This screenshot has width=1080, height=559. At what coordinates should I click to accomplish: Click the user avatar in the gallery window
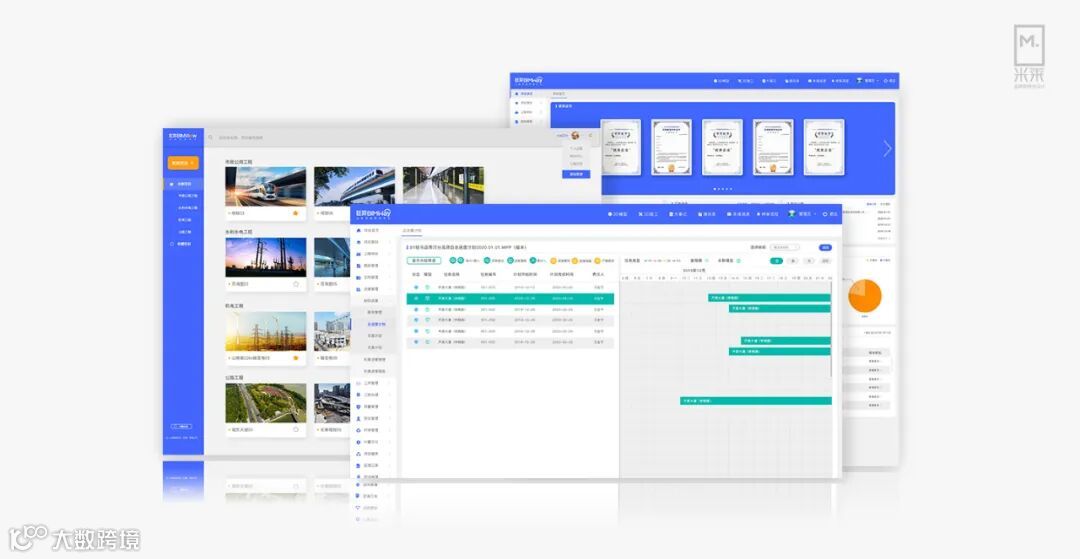(575, 136)
